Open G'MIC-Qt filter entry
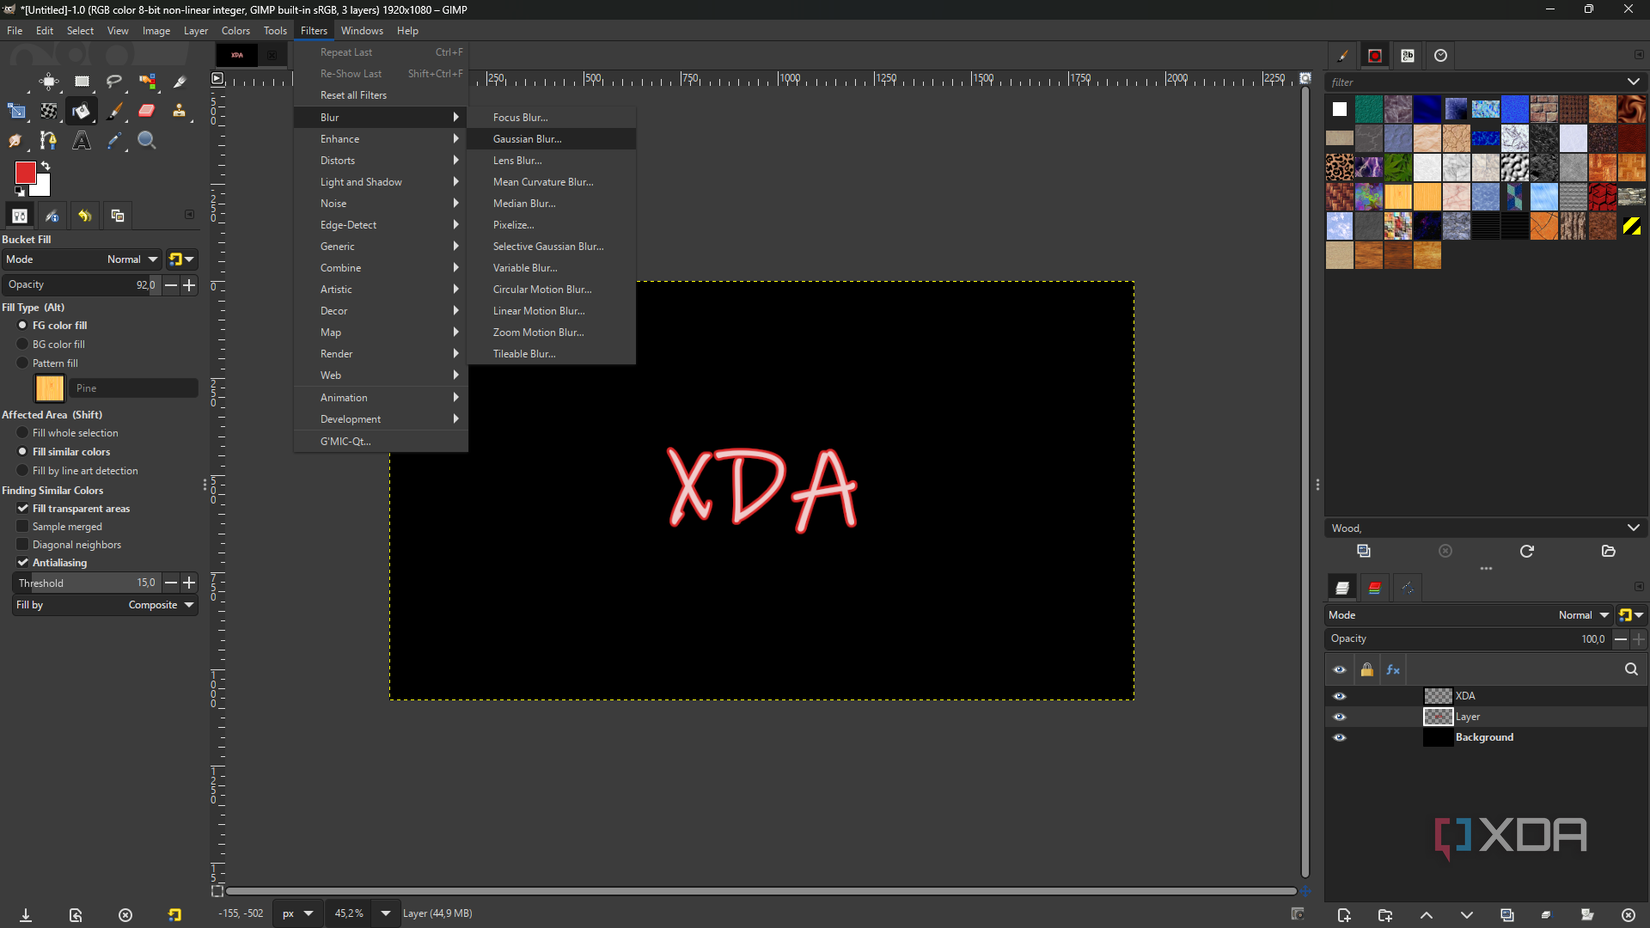The height and width of the screenshot is (928, 1650). 381,441
